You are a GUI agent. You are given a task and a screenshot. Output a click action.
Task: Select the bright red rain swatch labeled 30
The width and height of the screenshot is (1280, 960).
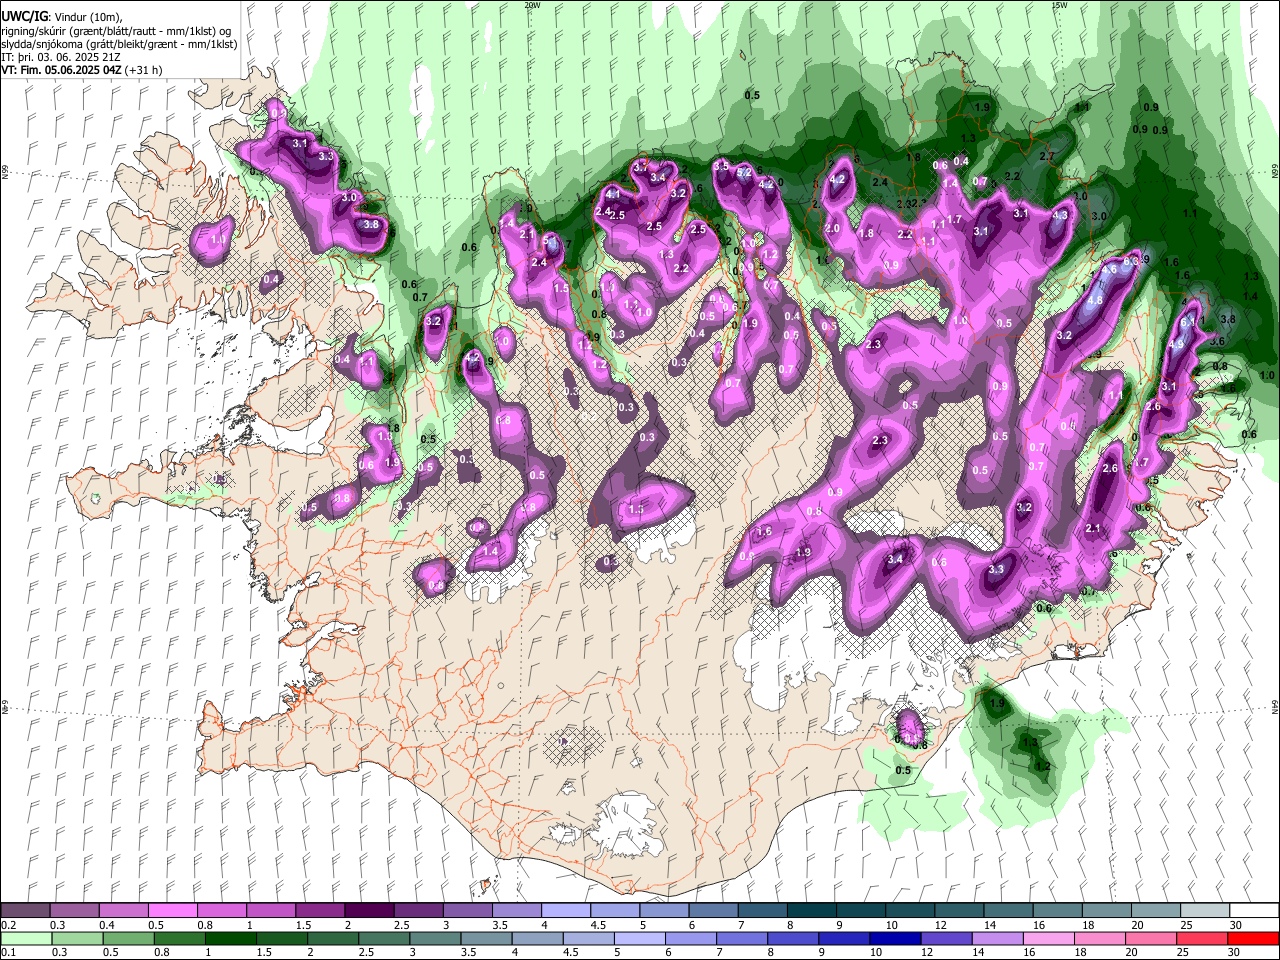pos(1254,938)
